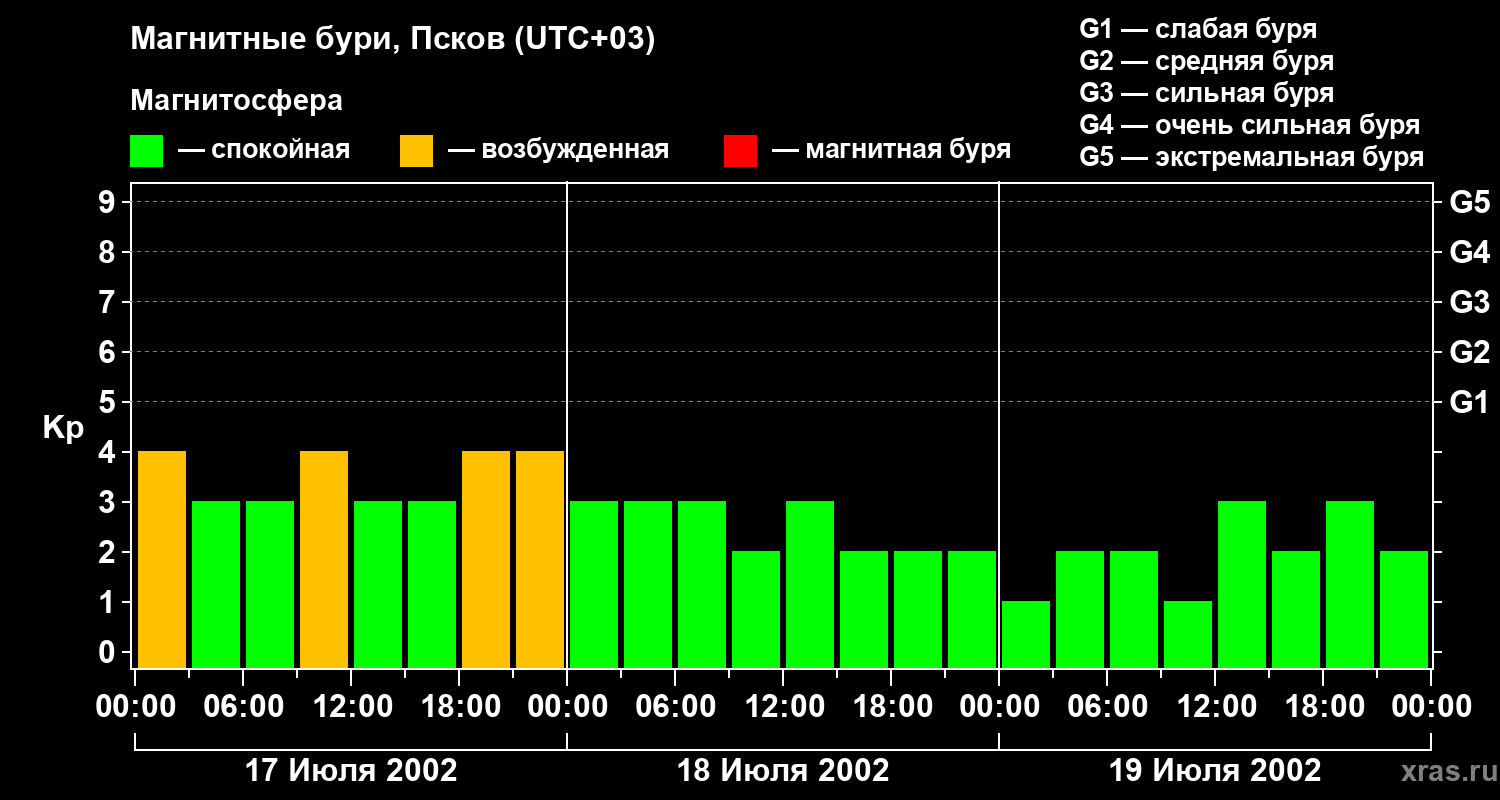Screen dimensions: 1500x800
Task: Click the '12:00' time label for 17 Июля
Action: click(351, 707)
